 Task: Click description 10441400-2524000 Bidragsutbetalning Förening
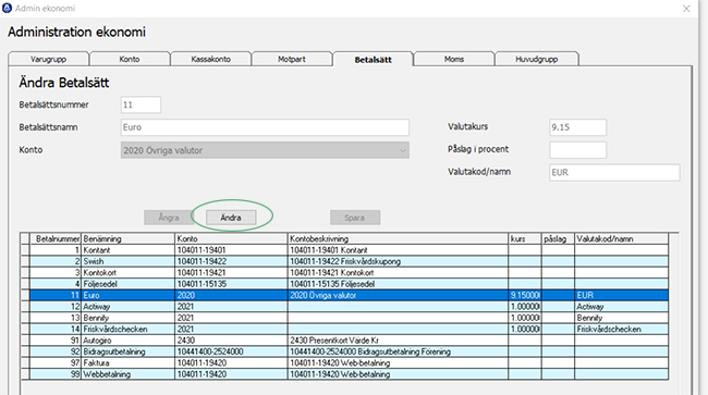tap(398, 352)
